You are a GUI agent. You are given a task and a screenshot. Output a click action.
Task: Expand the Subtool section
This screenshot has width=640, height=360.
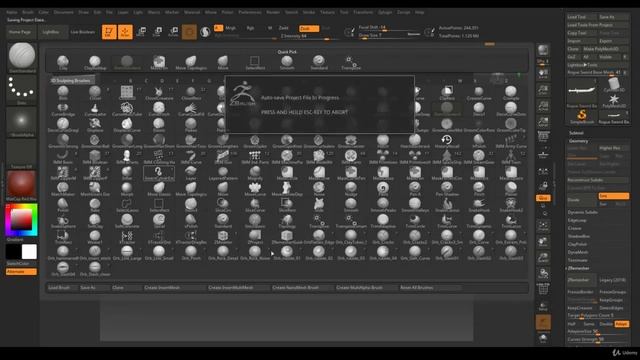(x=576, y=133)
